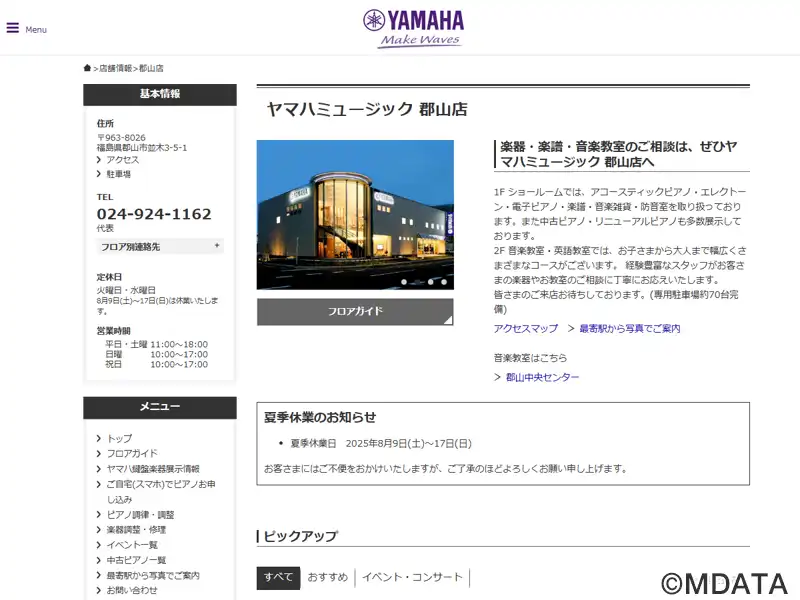
Task: Open the 駐車場 link under address
Action: point(118,174)
